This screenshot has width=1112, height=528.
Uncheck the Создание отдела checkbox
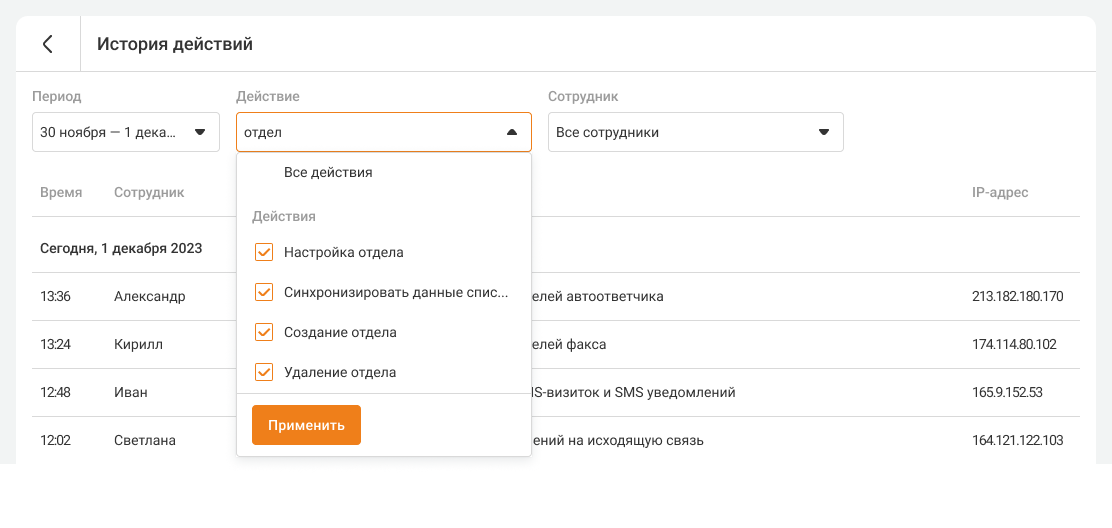264,332
